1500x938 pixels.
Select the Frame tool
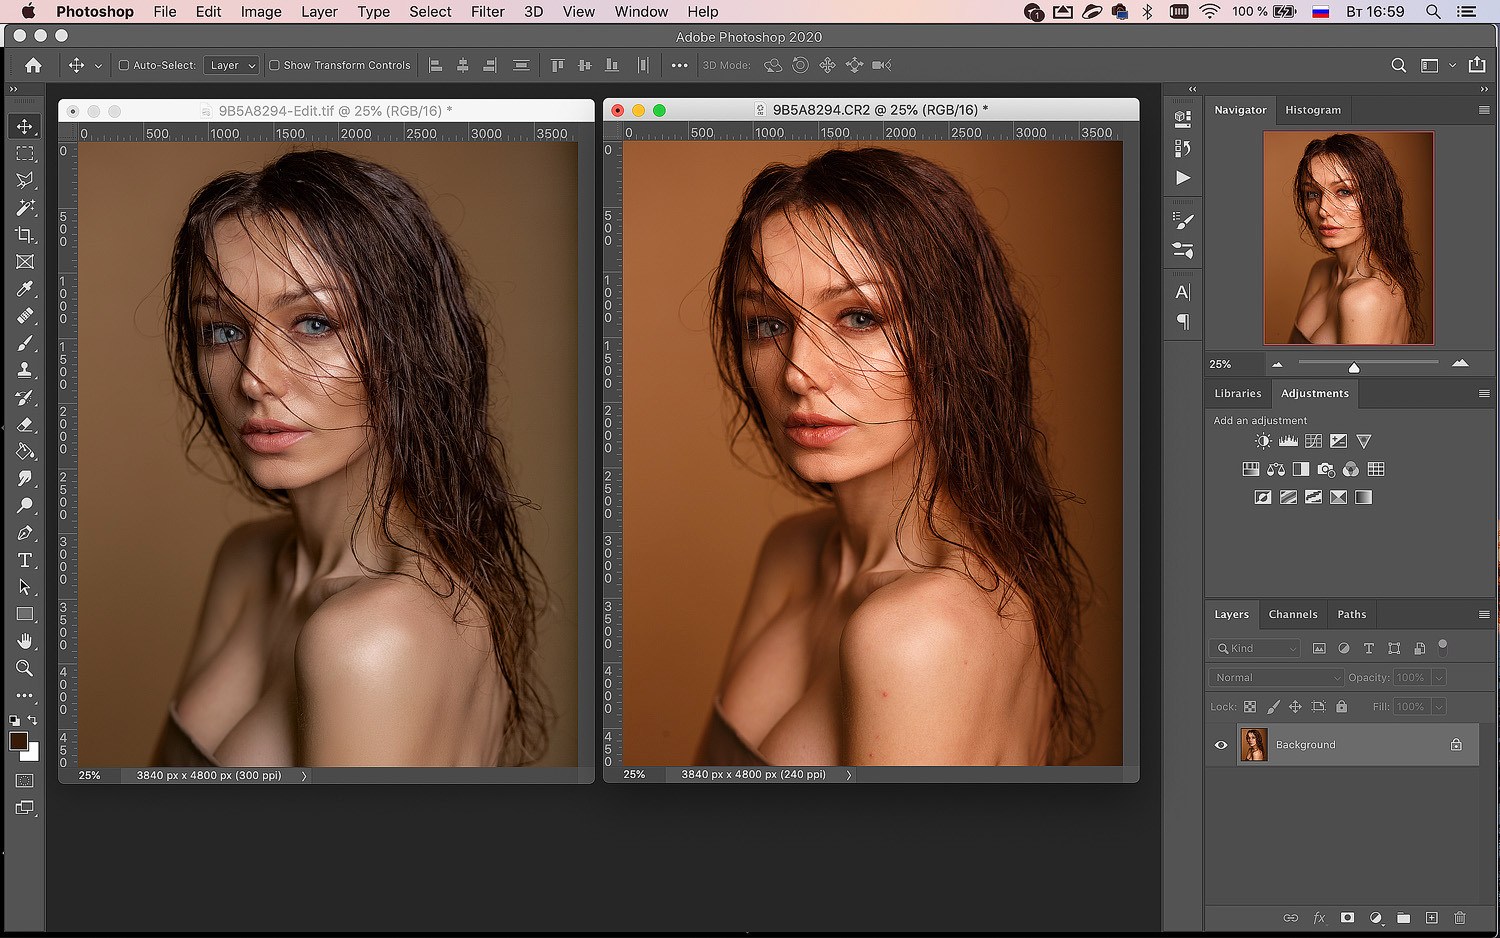click(25, 262)
